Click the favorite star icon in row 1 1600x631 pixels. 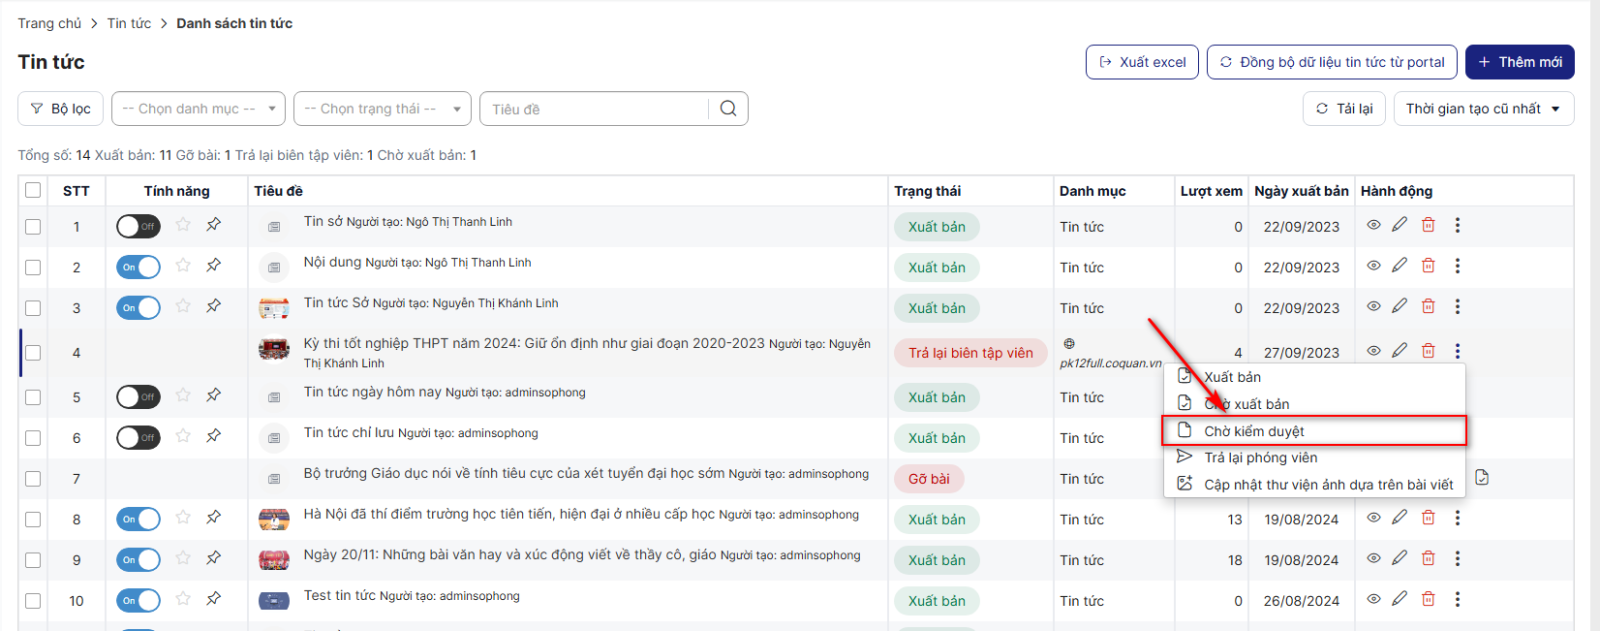(183, 225)
